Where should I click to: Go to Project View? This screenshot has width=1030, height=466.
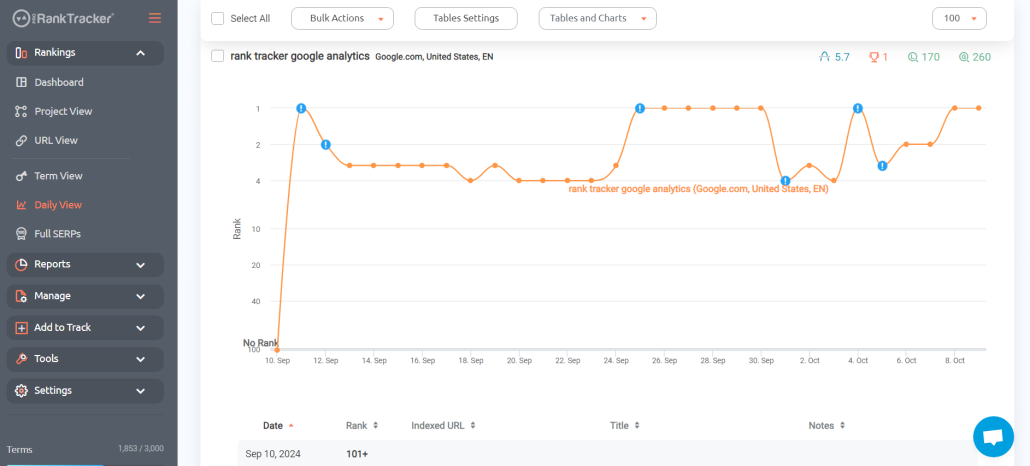63,111
